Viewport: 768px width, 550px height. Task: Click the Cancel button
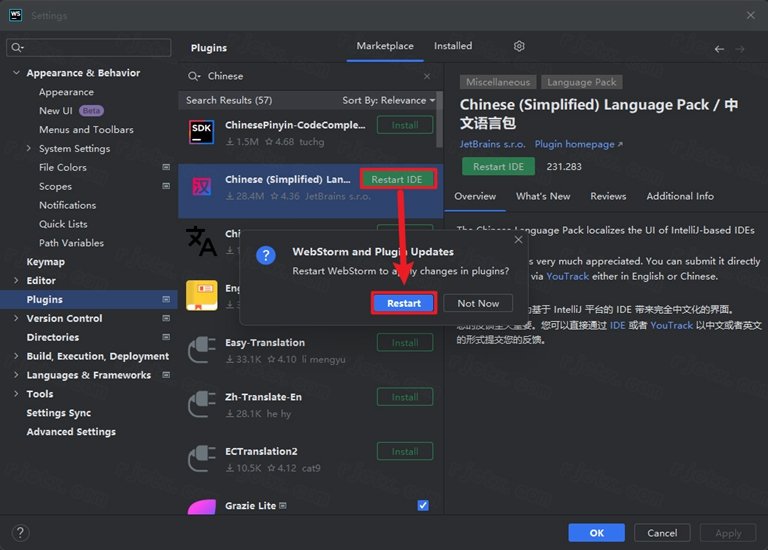tap(662, 533)
